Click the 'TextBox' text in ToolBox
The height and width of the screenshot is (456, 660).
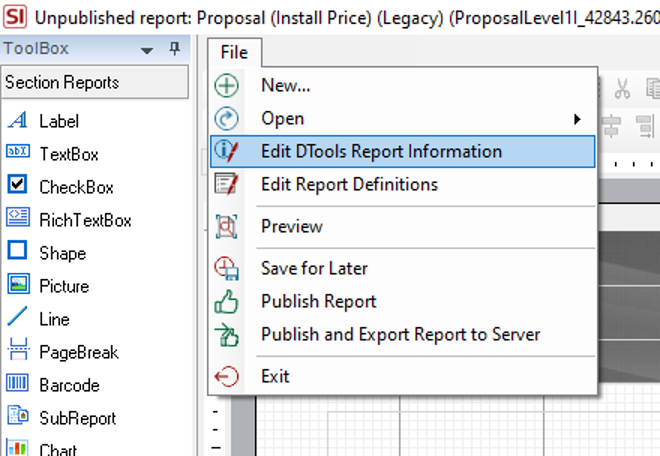click(x=69, y=154)
